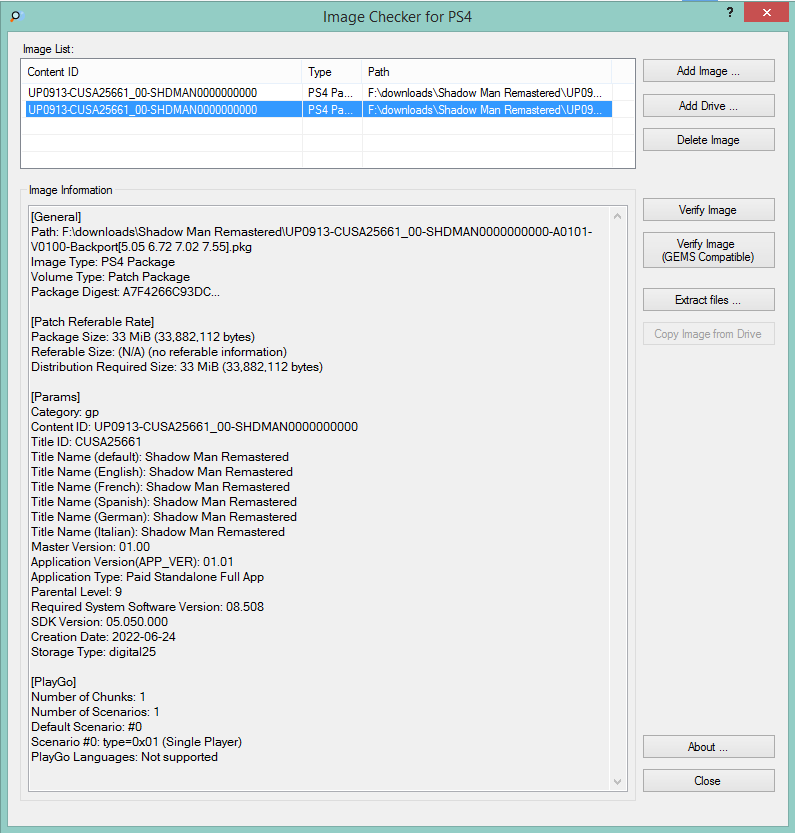Click PlayGo Languages: Not supported line

click(124, 756)
